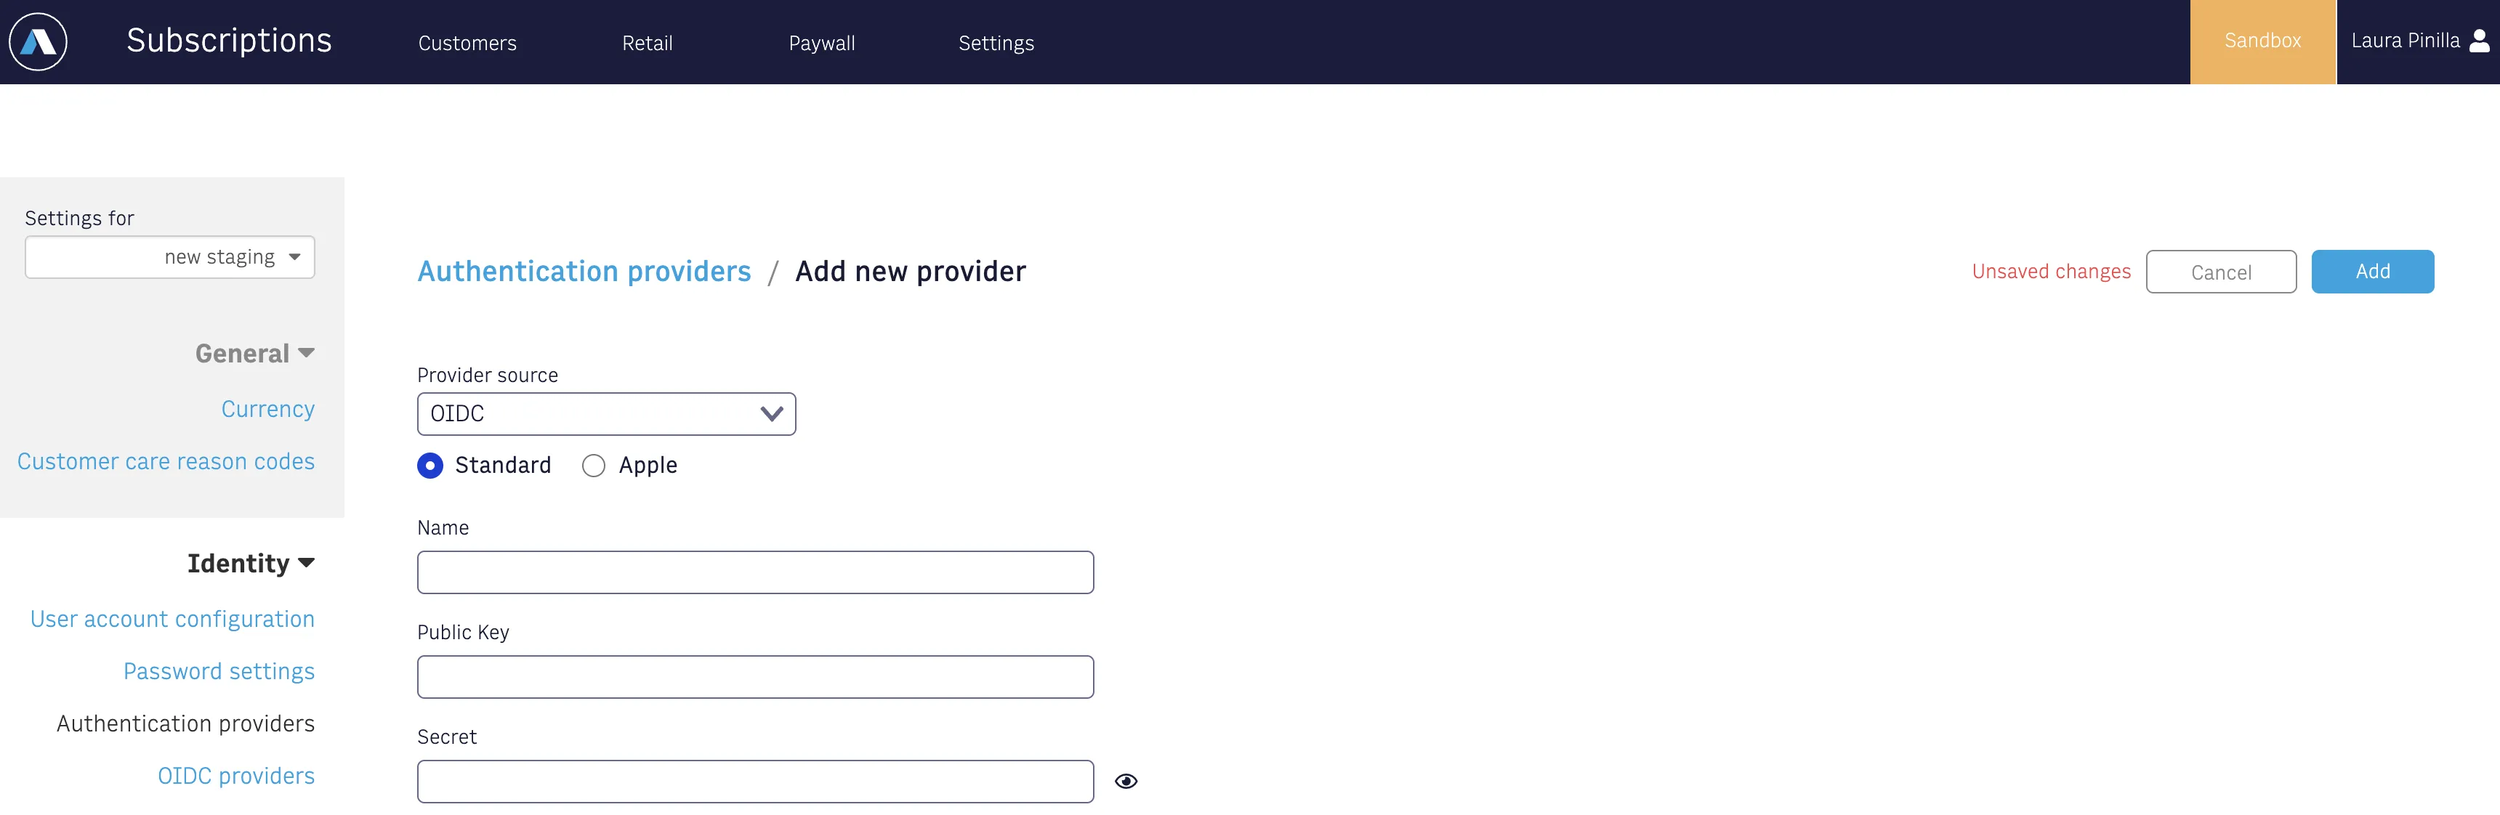Click into the Name input field
Viewport: 2500px width, 815px height.
755,572
